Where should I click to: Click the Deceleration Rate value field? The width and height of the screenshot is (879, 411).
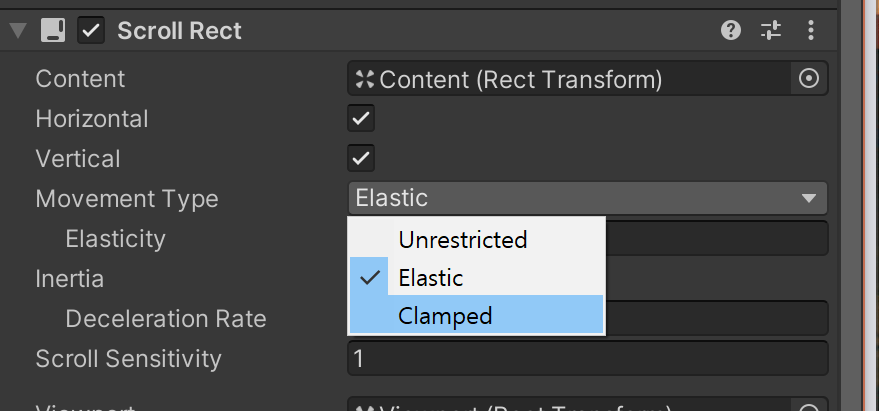[x=716, y=318]
